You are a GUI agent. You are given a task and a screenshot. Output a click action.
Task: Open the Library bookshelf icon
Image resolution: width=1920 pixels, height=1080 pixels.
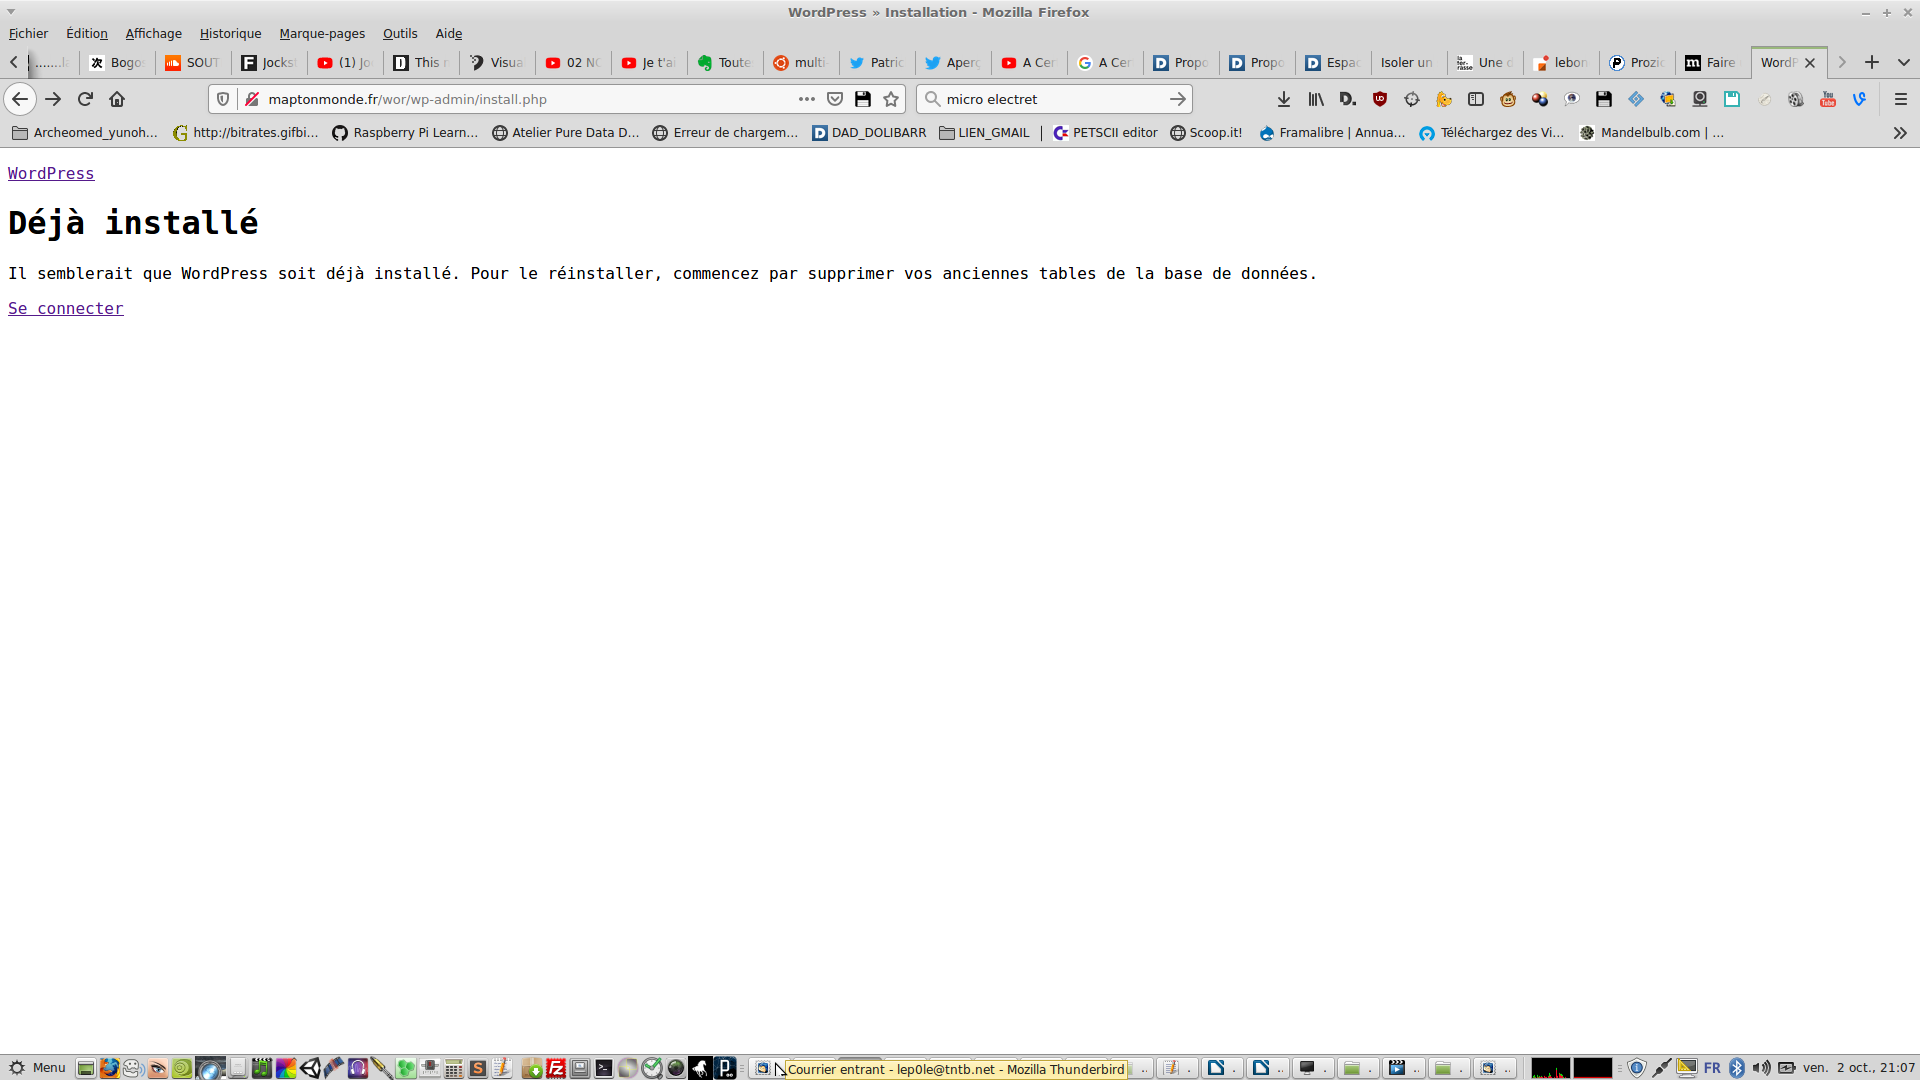(x=1316, y=99)
